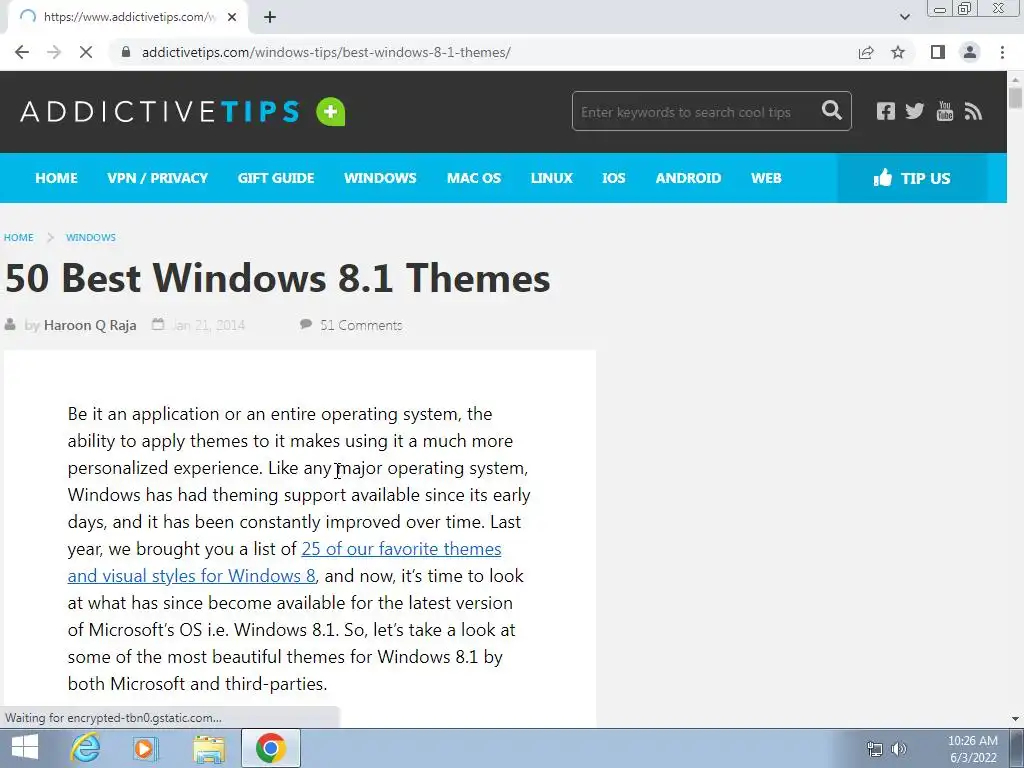This screenshot has height=768, width=1024.
Task: Open the Twitter icon link
Action: pos(915,112)
